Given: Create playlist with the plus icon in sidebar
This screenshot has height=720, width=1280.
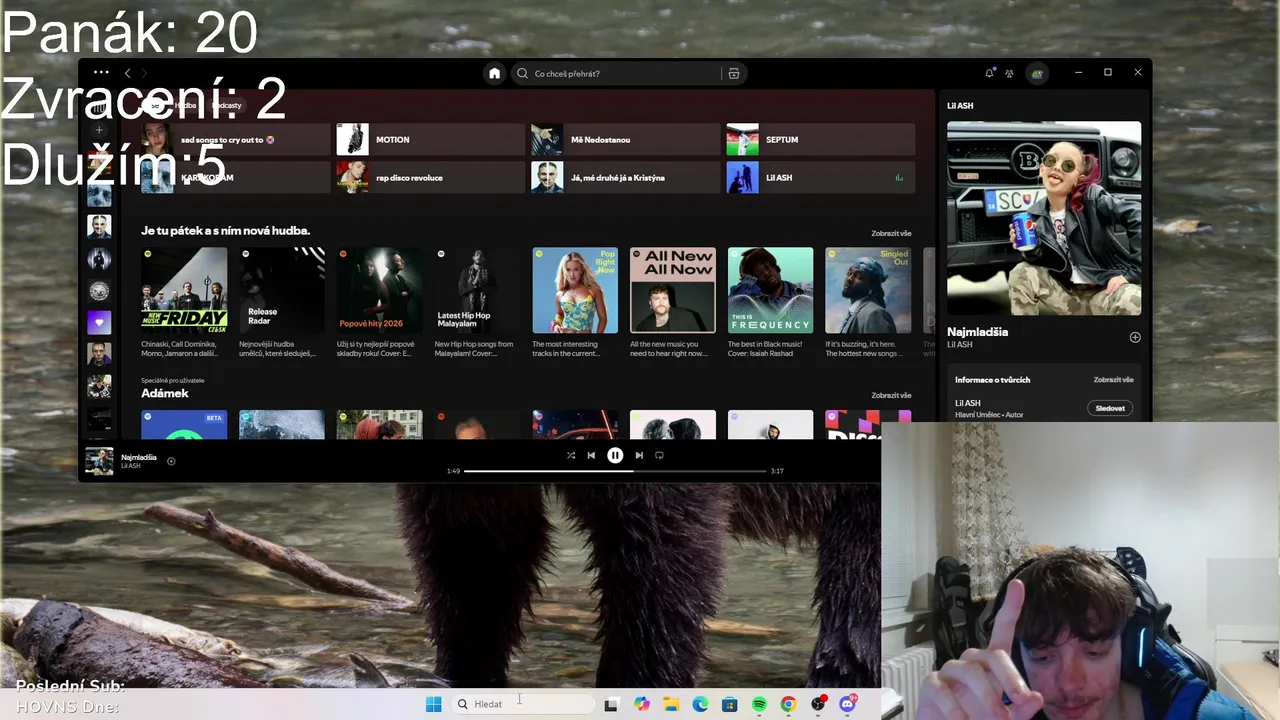Looking at the screenshot, I should click(x=99, y=130).
